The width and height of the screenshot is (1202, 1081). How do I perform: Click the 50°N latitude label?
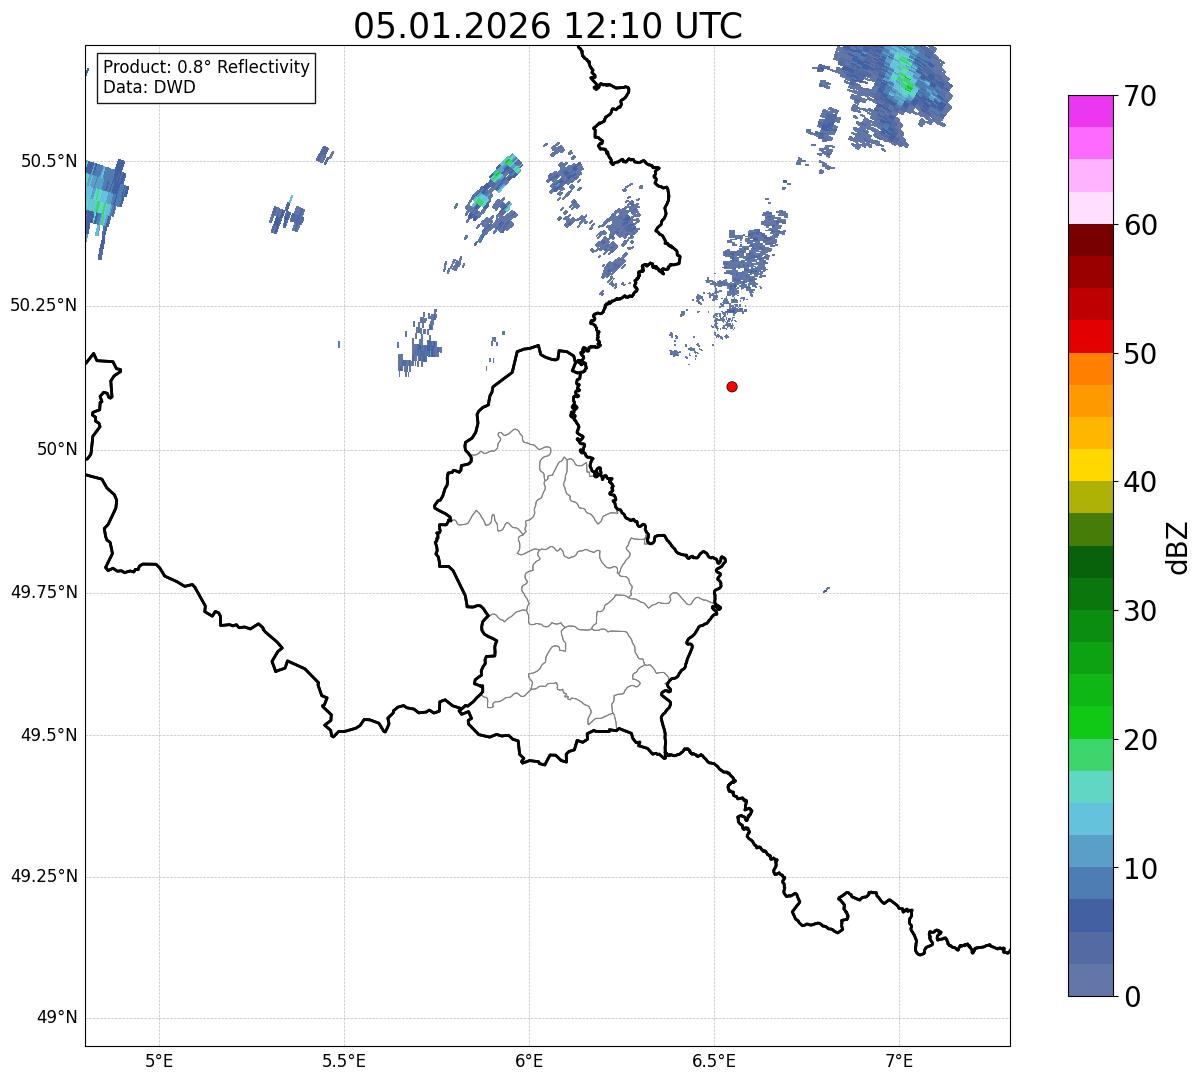point(57,449)
